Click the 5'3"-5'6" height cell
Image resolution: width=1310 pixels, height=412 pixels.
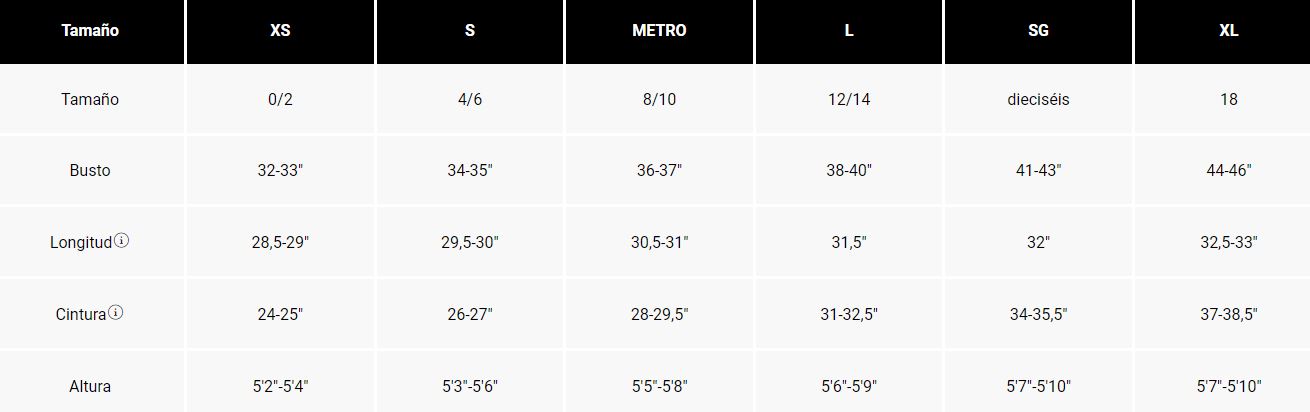pos(470,386)
